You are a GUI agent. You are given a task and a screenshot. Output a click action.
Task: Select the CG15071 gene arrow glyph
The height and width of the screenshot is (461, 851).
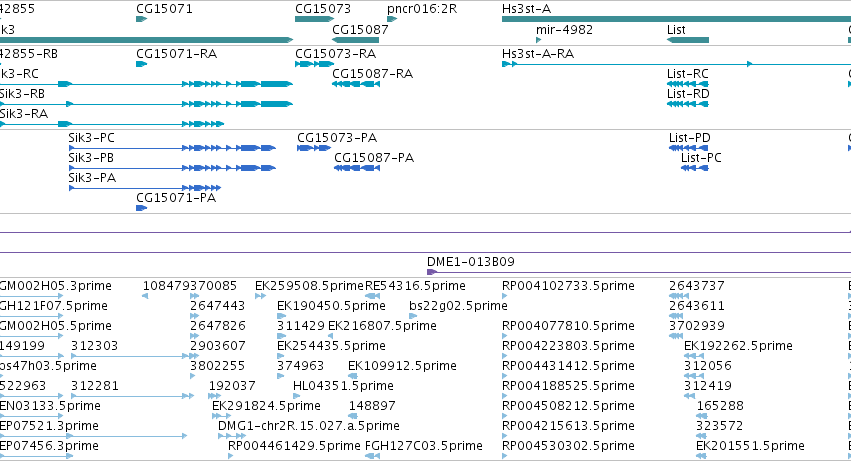coord(141,19)
